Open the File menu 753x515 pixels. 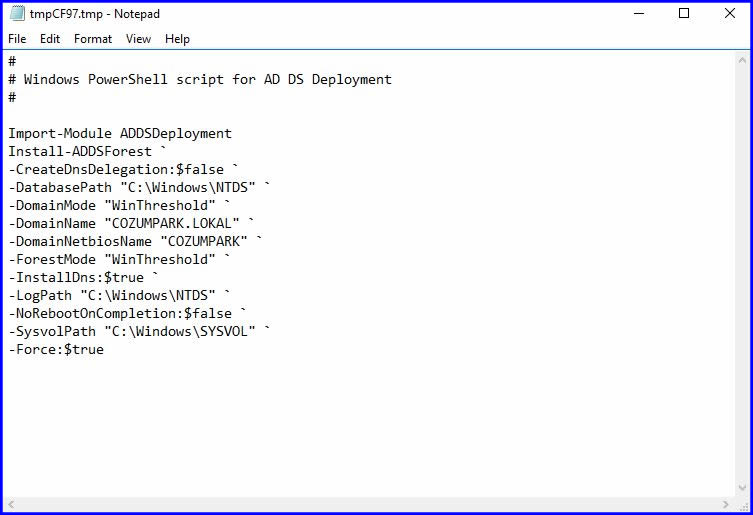click(x=17, y=39)
